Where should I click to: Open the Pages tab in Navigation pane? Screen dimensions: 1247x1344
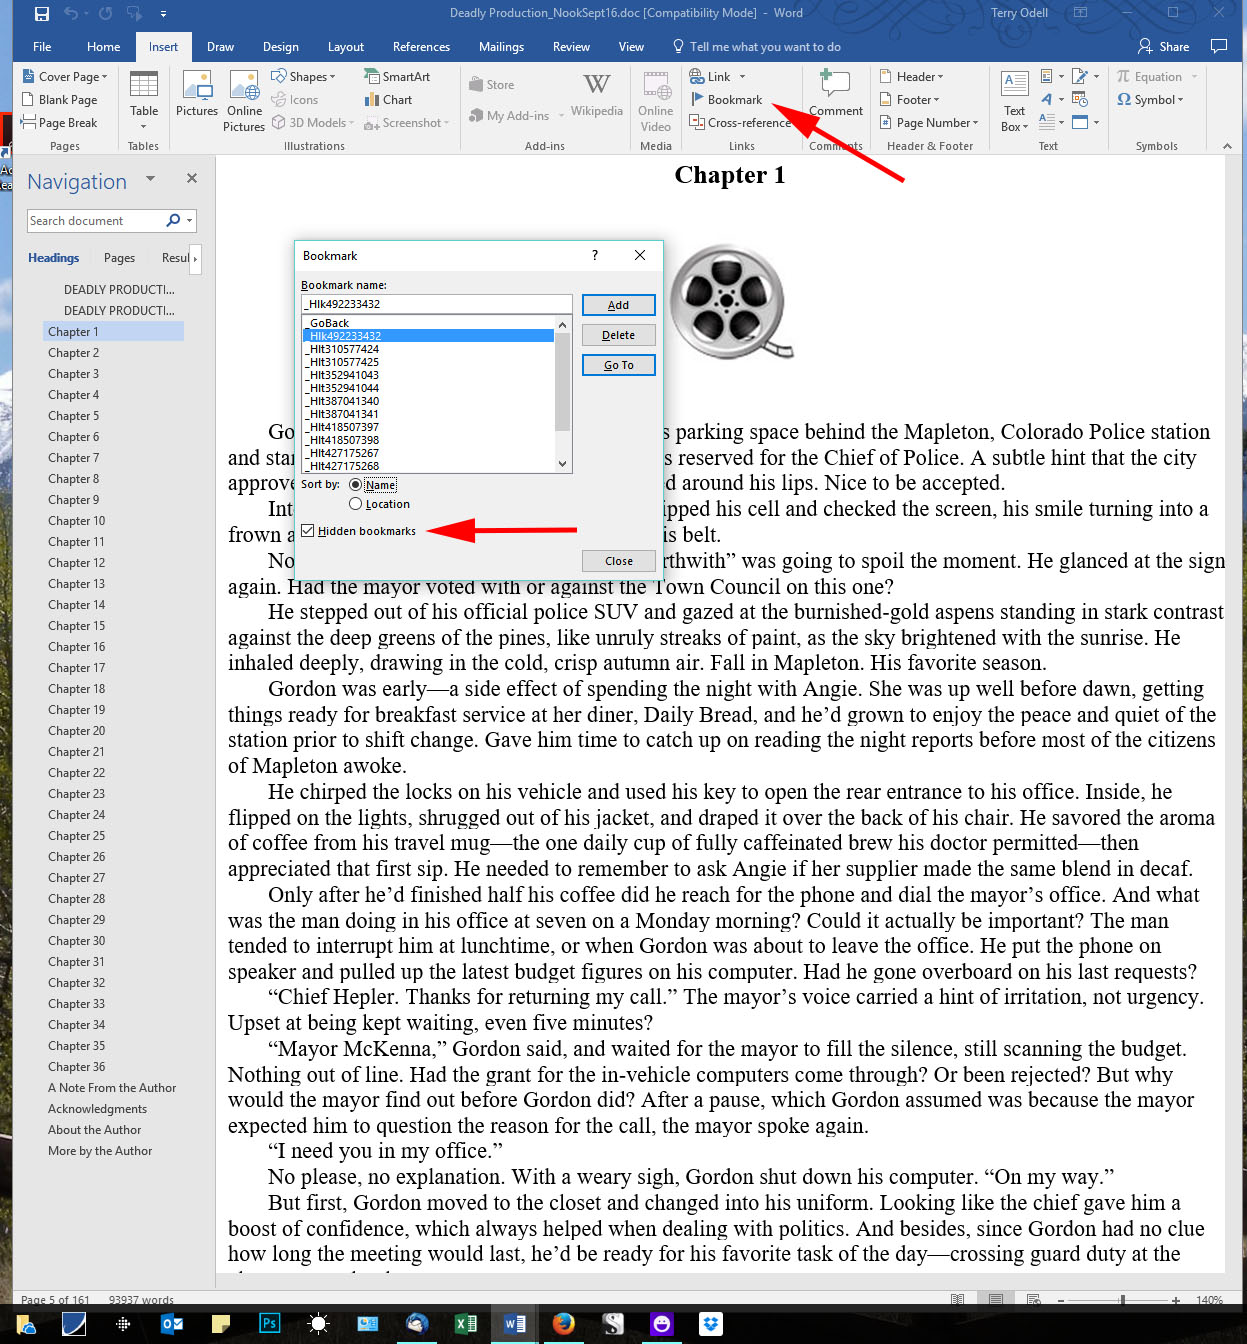119,257
